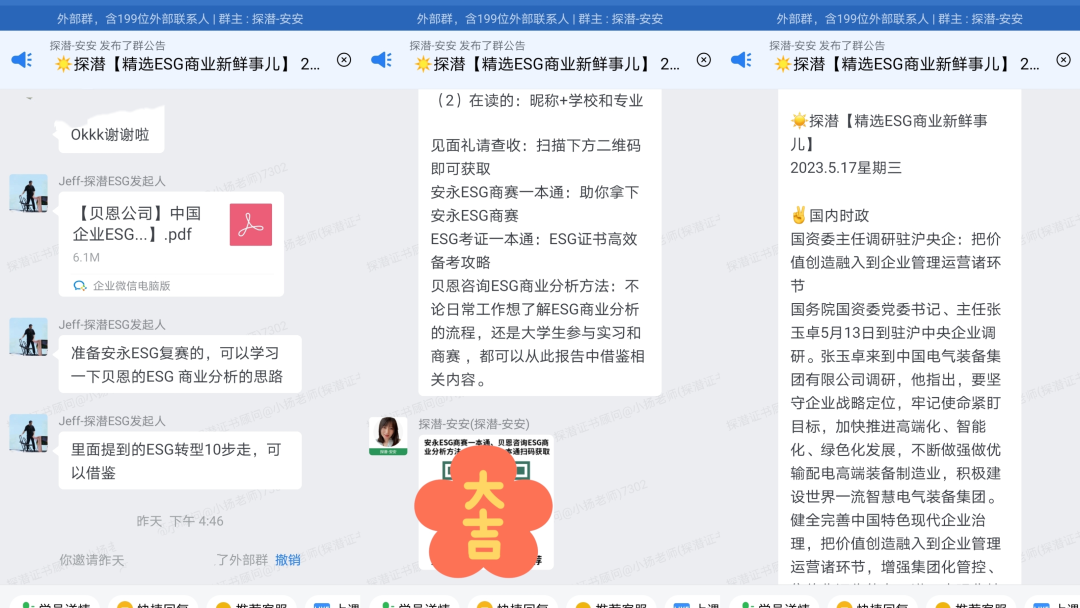Screen dimensions: 1080x608
Task: Click the group header of middle chat pane
Action: (540, 19)
